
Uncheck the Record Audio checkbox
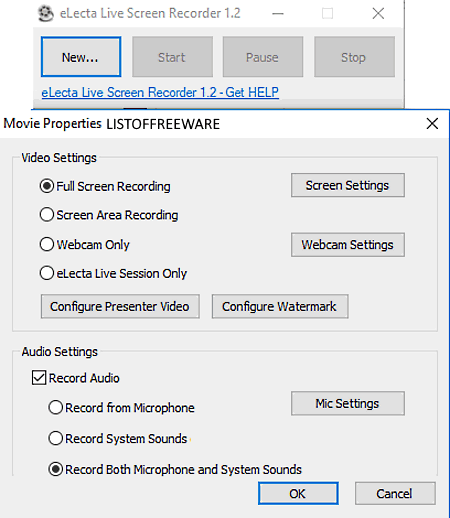[x=39, y=378]
